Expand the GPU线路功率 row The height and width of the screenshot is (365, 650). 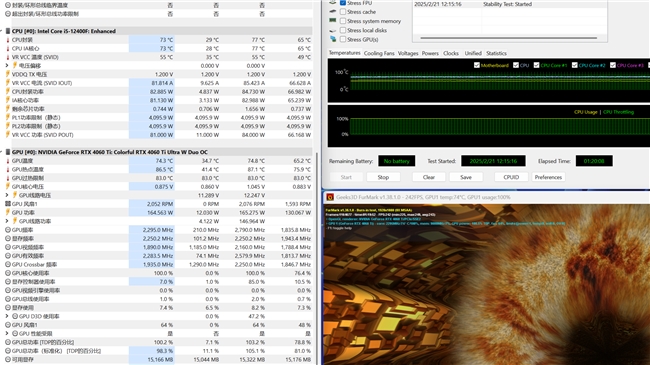[x=7, y=221]
